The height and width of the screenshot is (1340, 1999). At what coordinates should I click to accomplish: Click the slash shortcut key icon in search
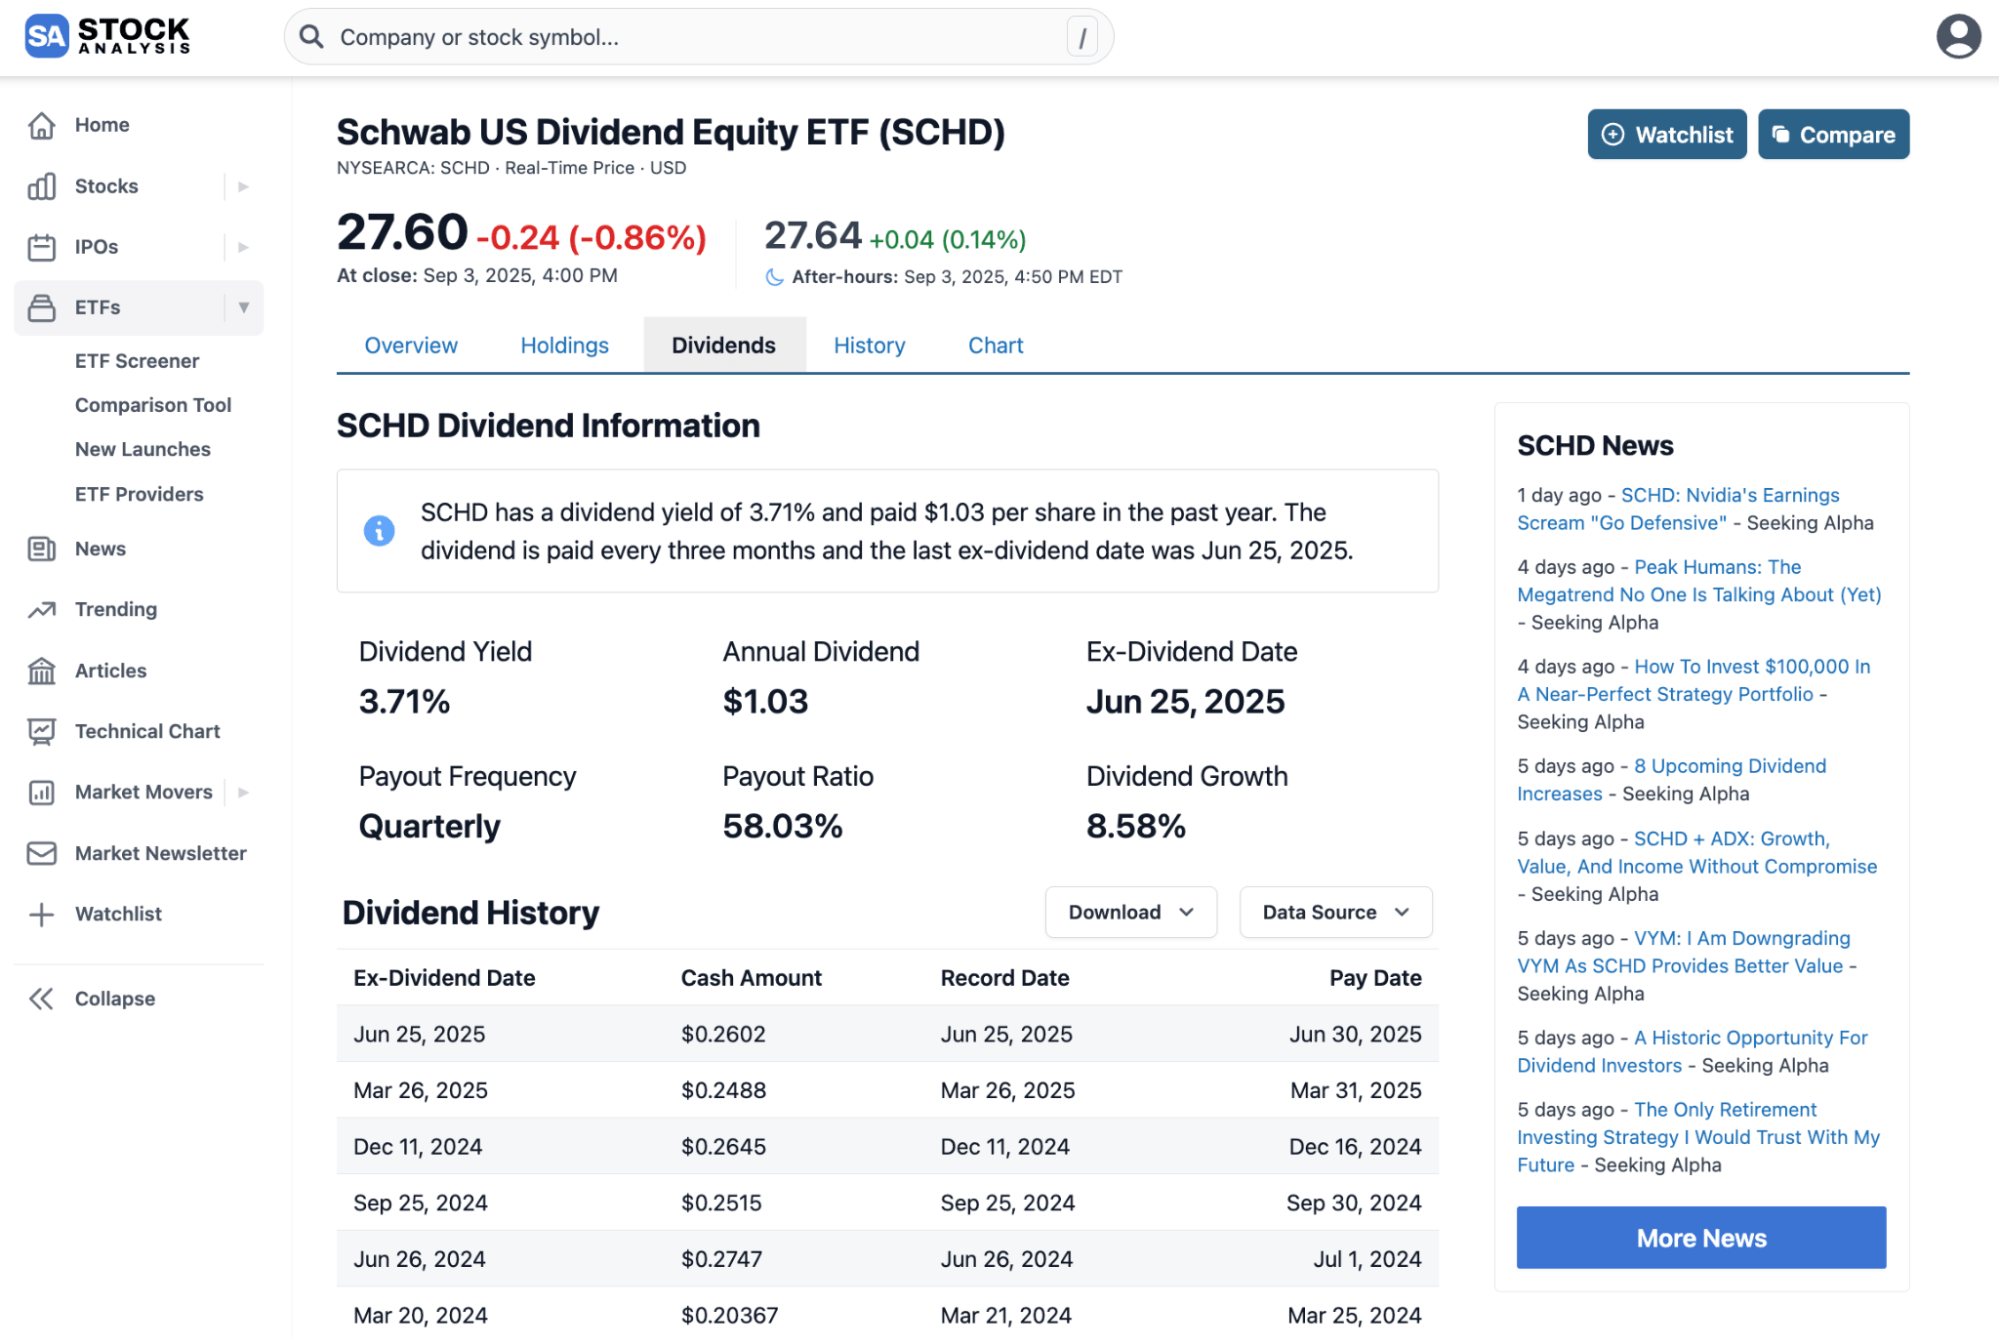click(1082, 38)
